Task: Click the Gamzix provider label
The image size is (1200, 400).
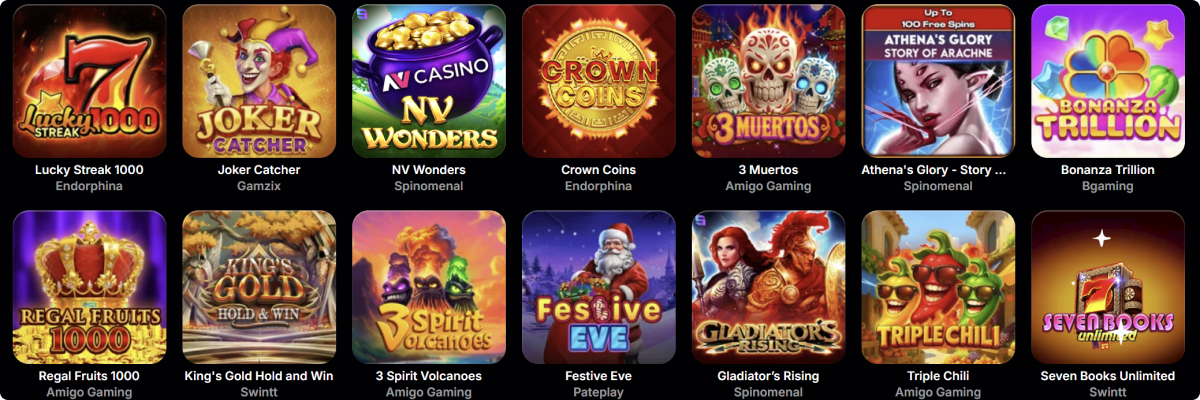Action: 259,186
